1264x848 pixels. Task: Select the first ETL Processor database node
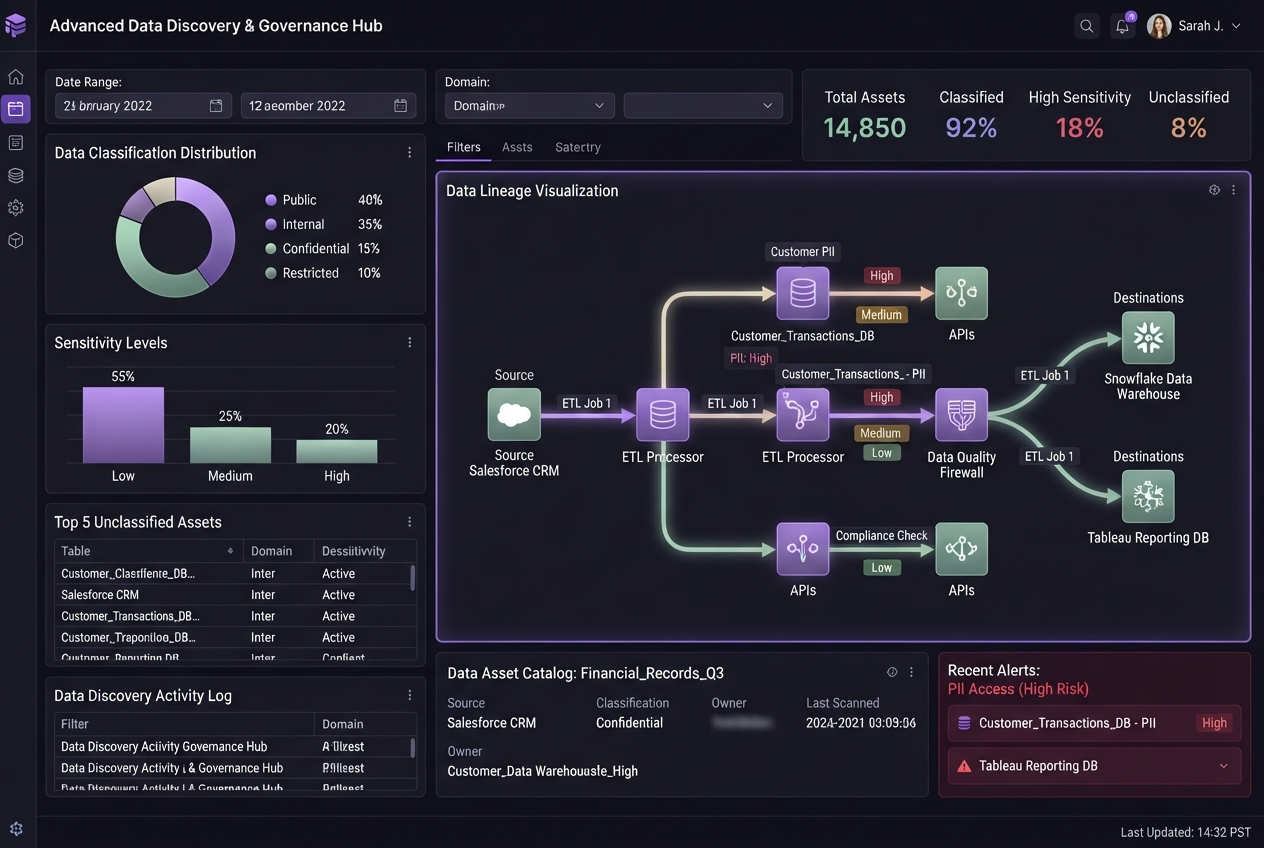coord(663,415)
